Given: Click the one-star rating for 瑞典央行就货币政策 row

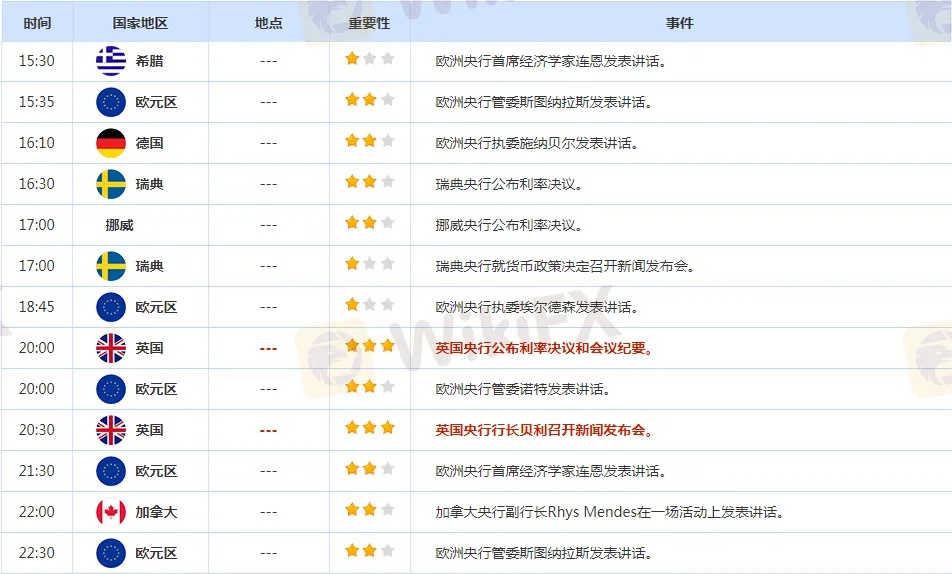Looking at the screenshot, I should pyautogui.click(x=370, y=264).
